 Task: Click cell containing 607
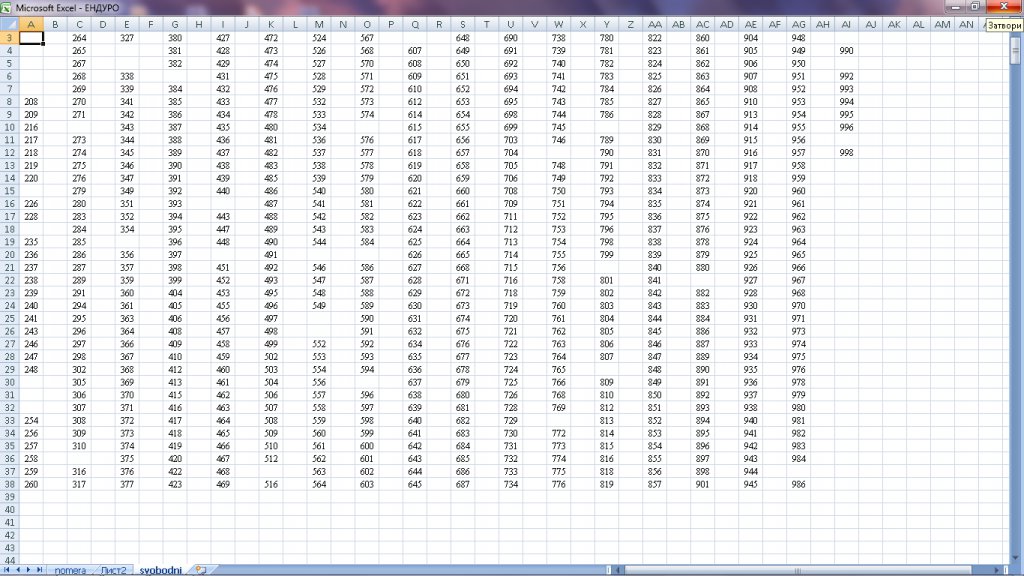click(x=415, y=51)
